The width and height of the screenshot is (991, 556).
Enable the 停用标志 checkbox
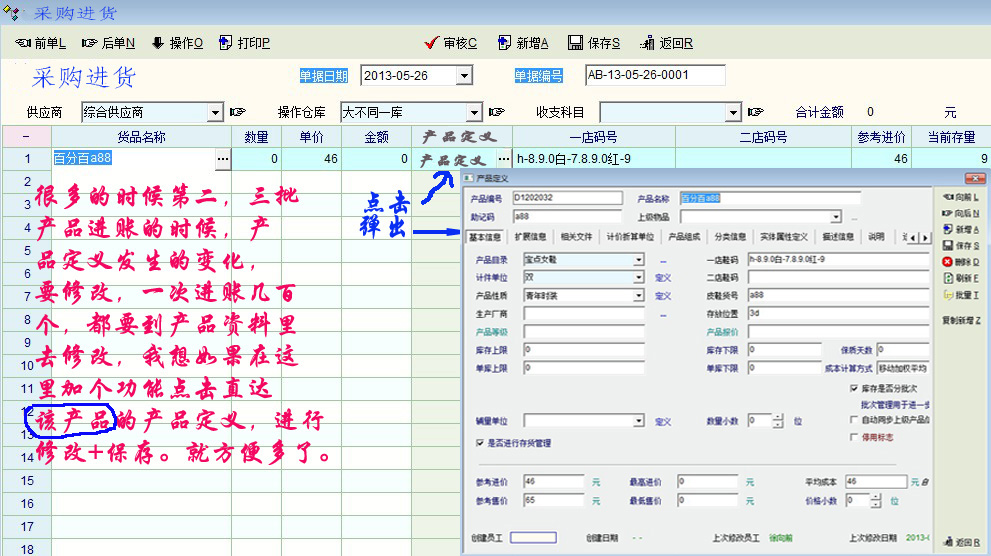pyautogui.click(x=853, y=437)
